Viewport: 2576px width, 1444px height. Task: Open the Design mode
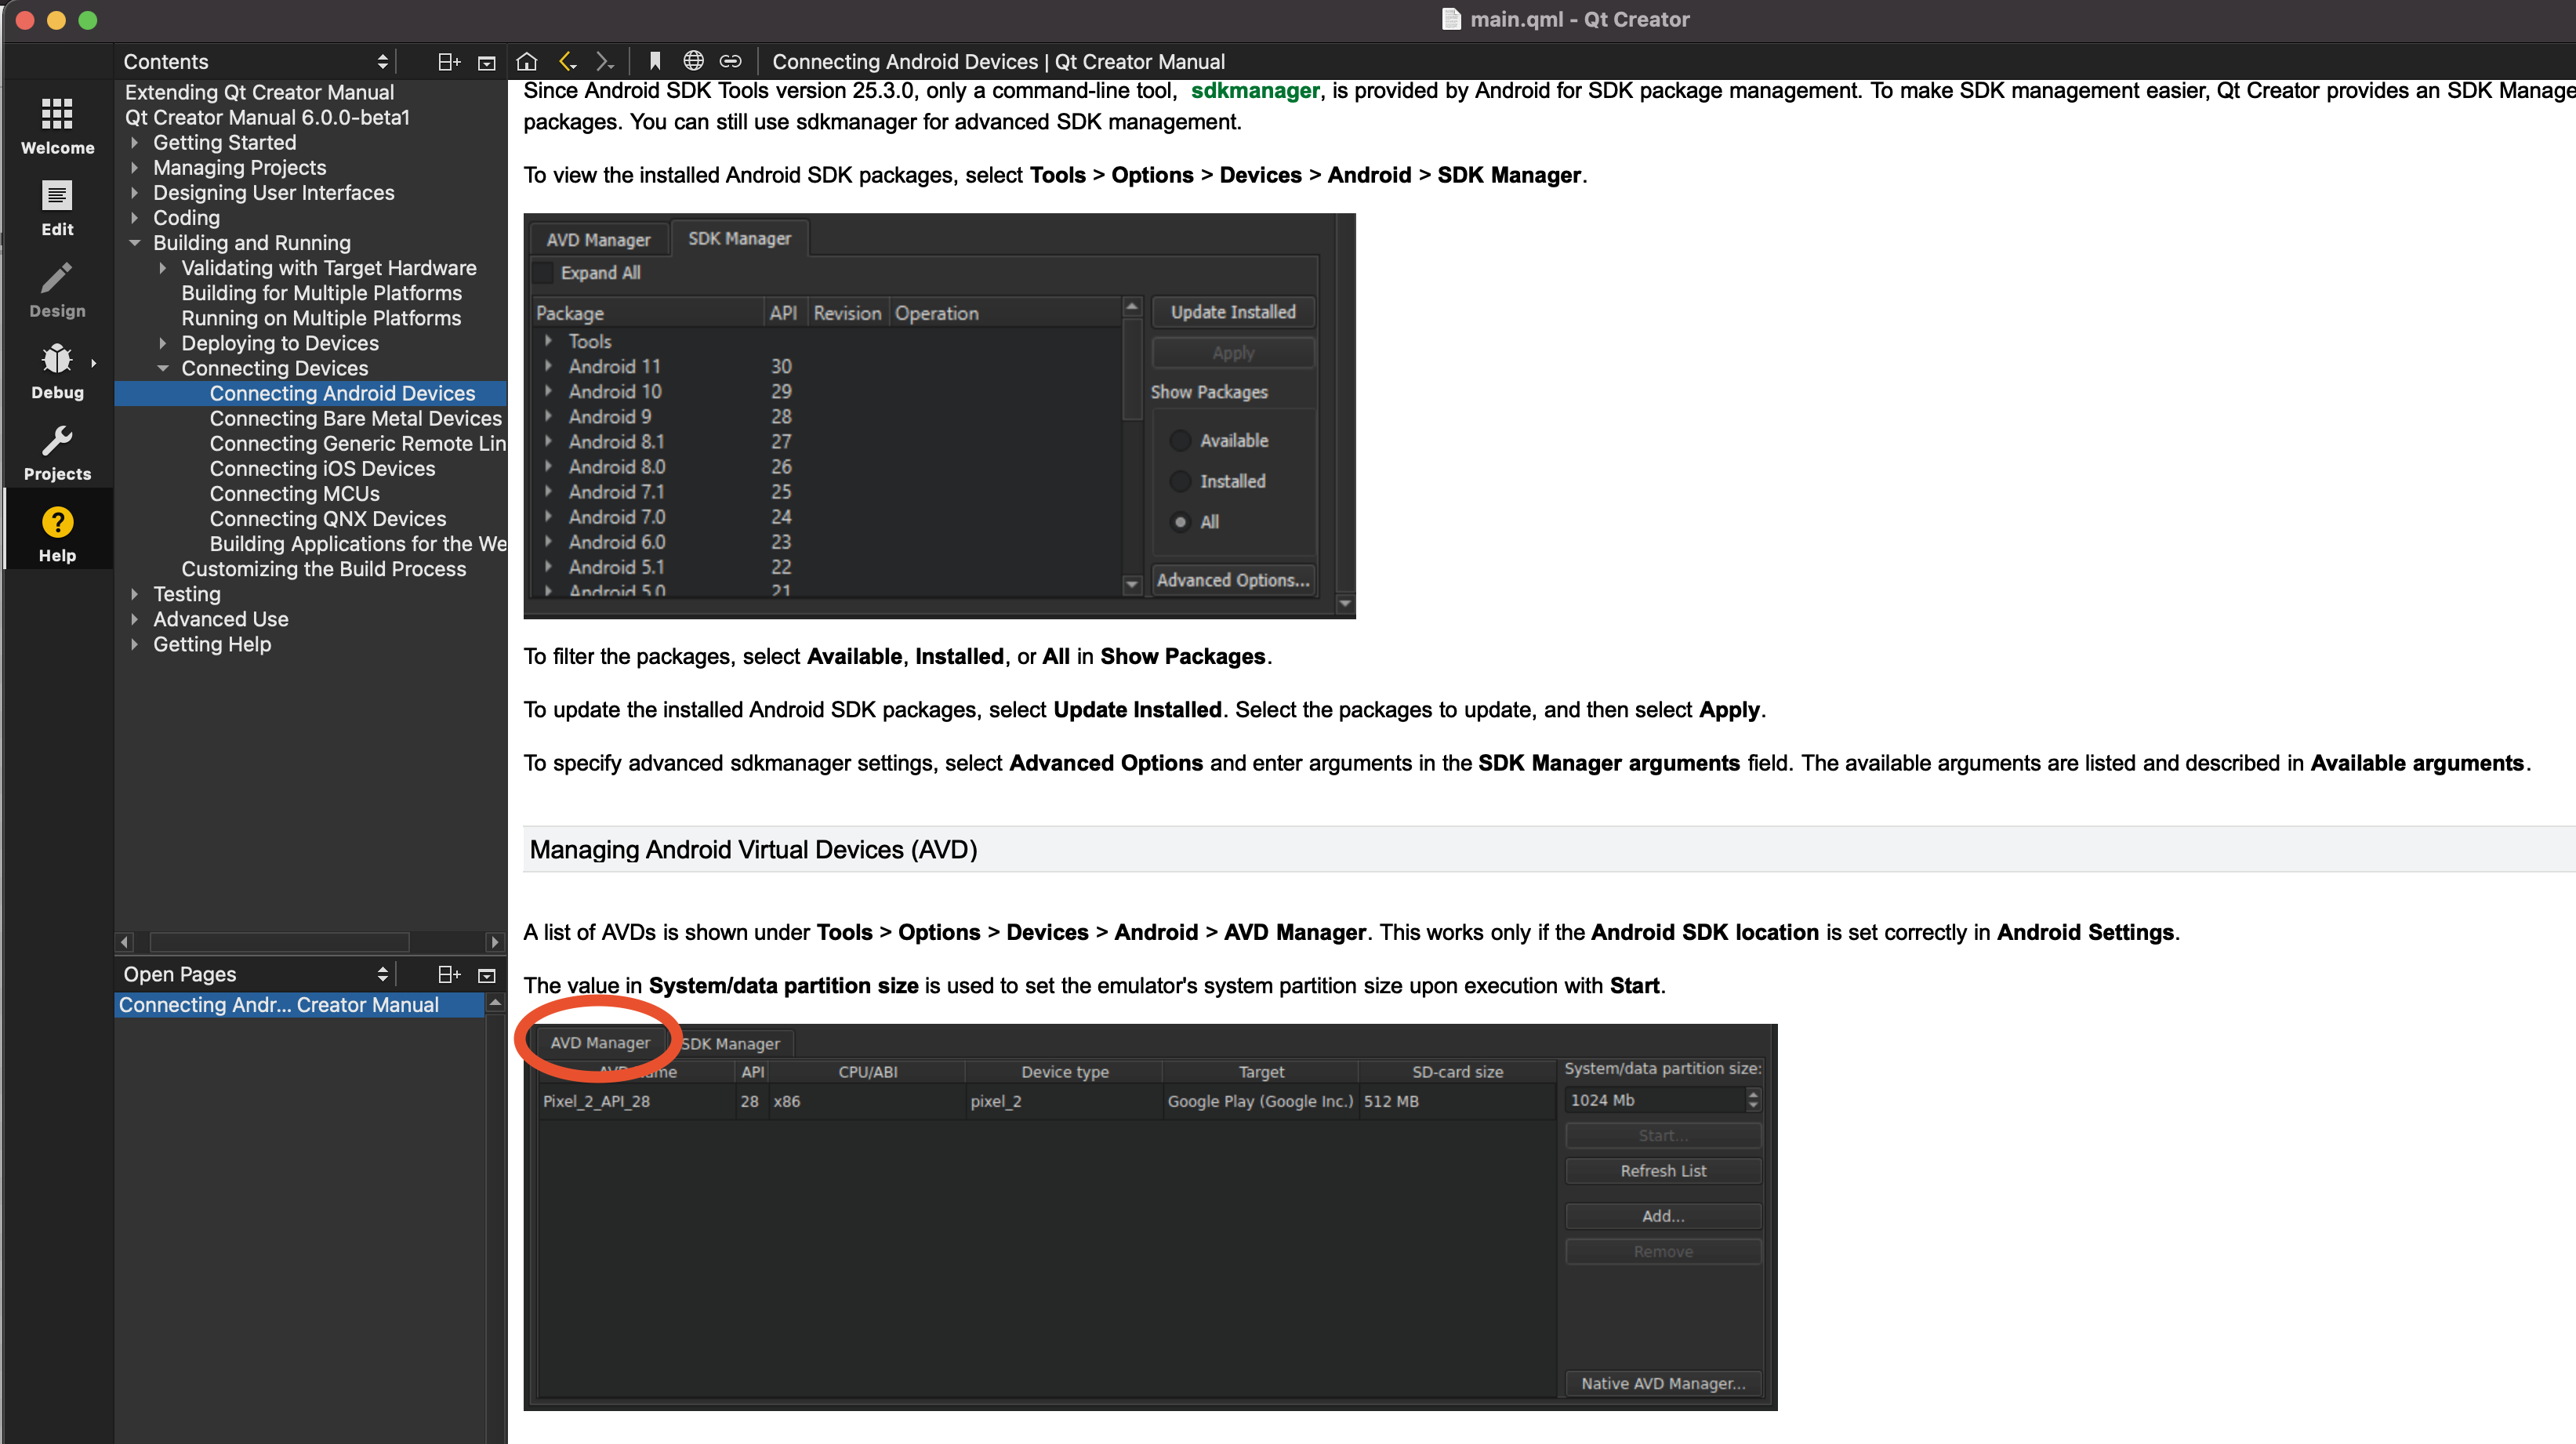click(57, 289)
